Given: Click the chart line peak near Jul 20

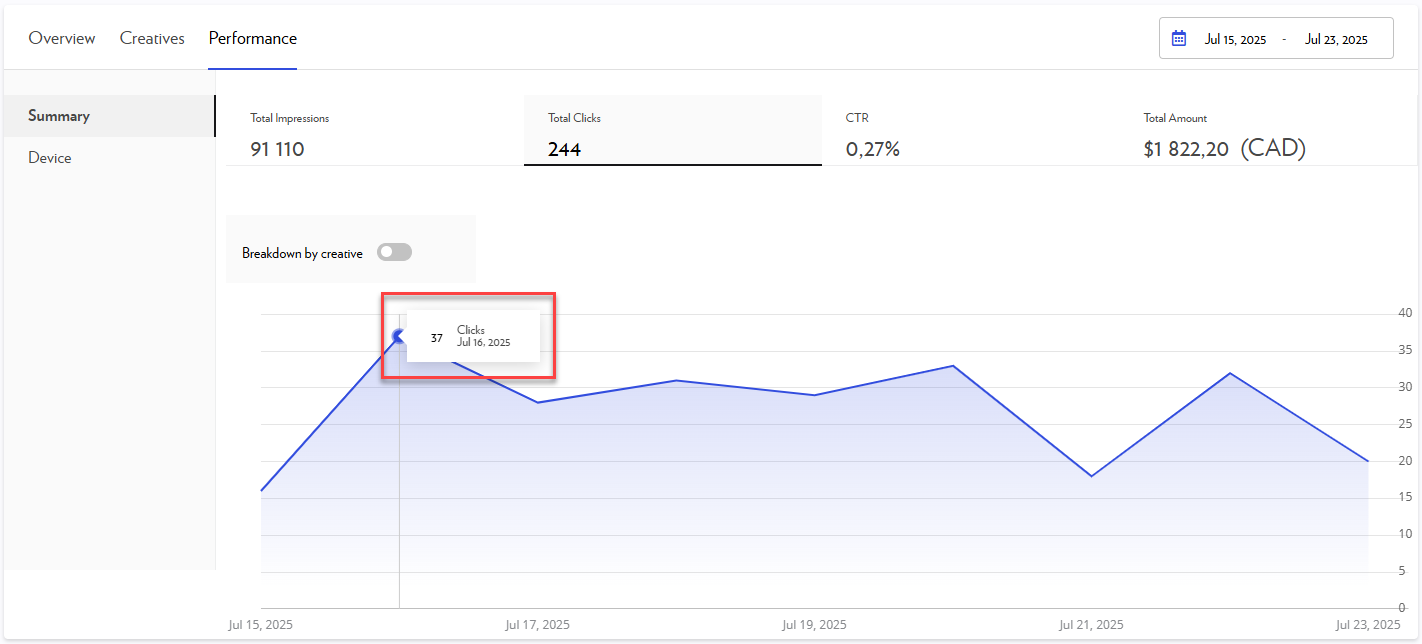Looking at the screenshot, I should pyautogui.click(x=953, y=366).
